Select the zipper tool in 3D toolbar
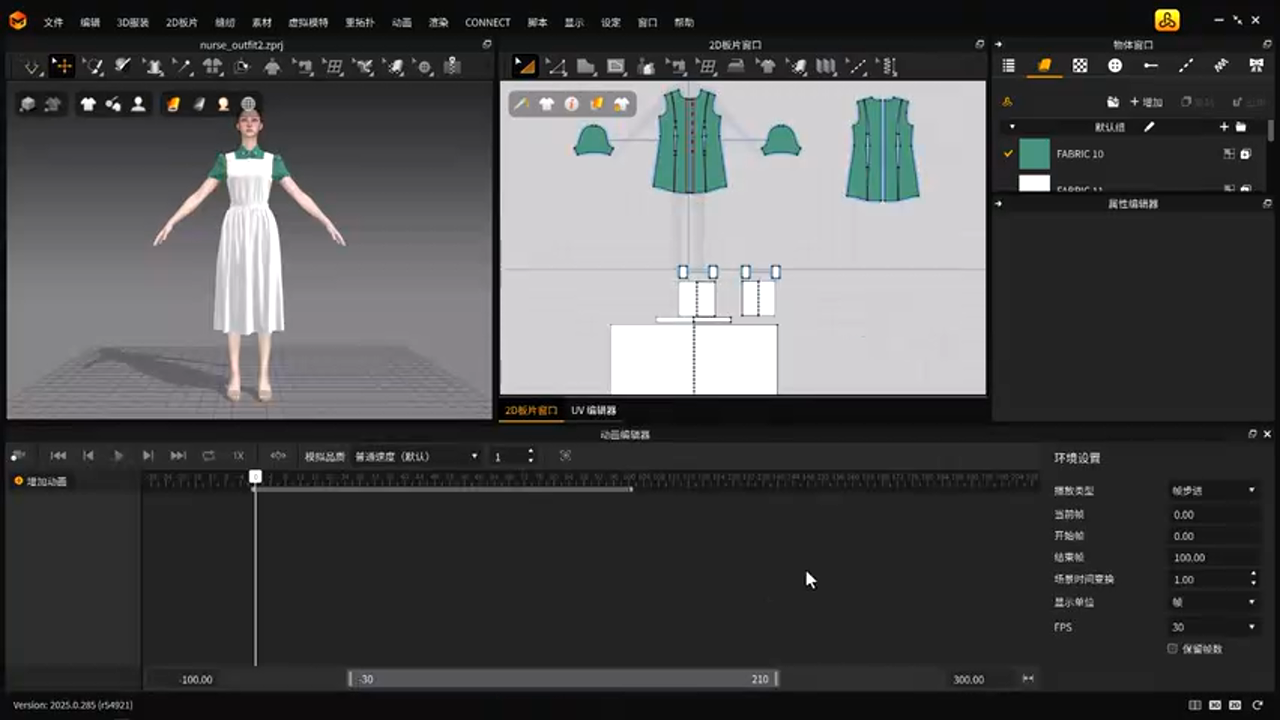The width and height of the screenshot is (1280, 720). tap(452, 67)
